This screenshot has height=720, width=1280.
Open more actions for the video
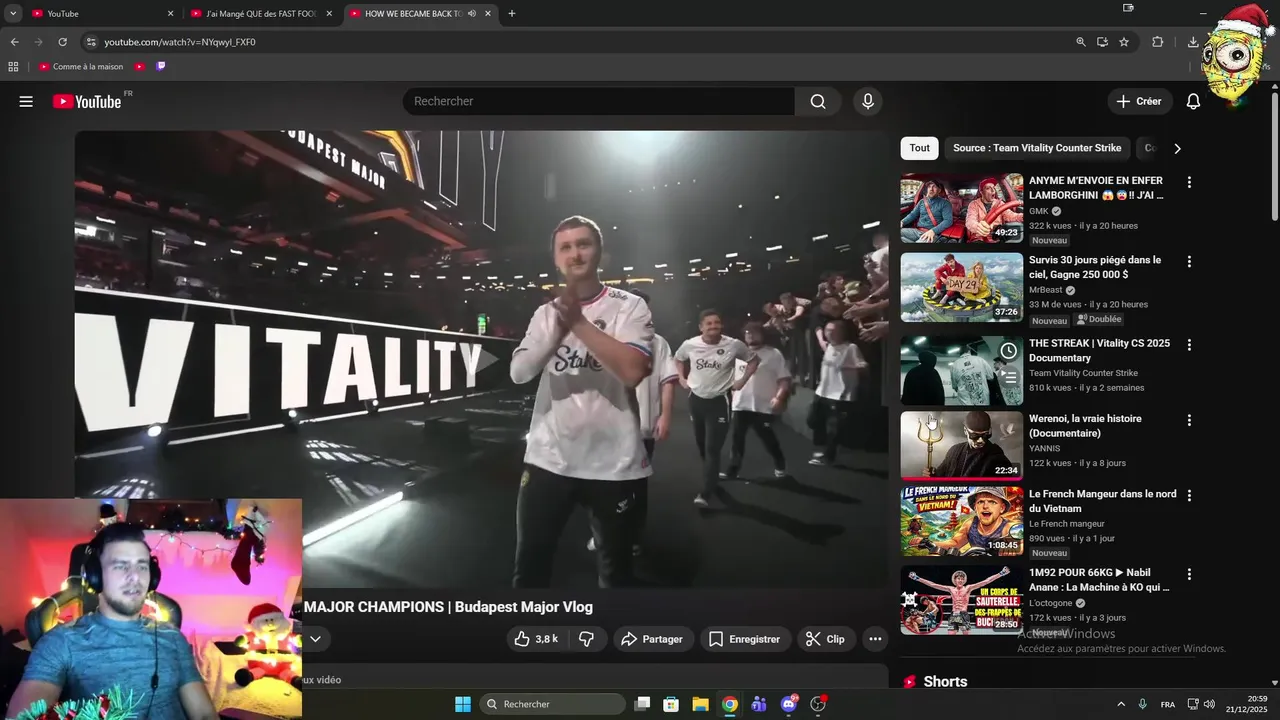point(875,639)
